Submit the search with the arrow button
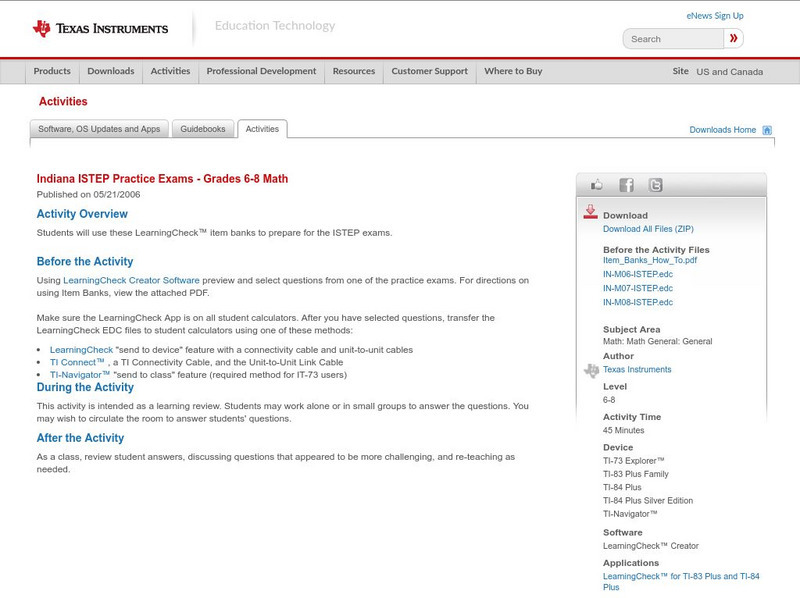 tap(733, 38)
